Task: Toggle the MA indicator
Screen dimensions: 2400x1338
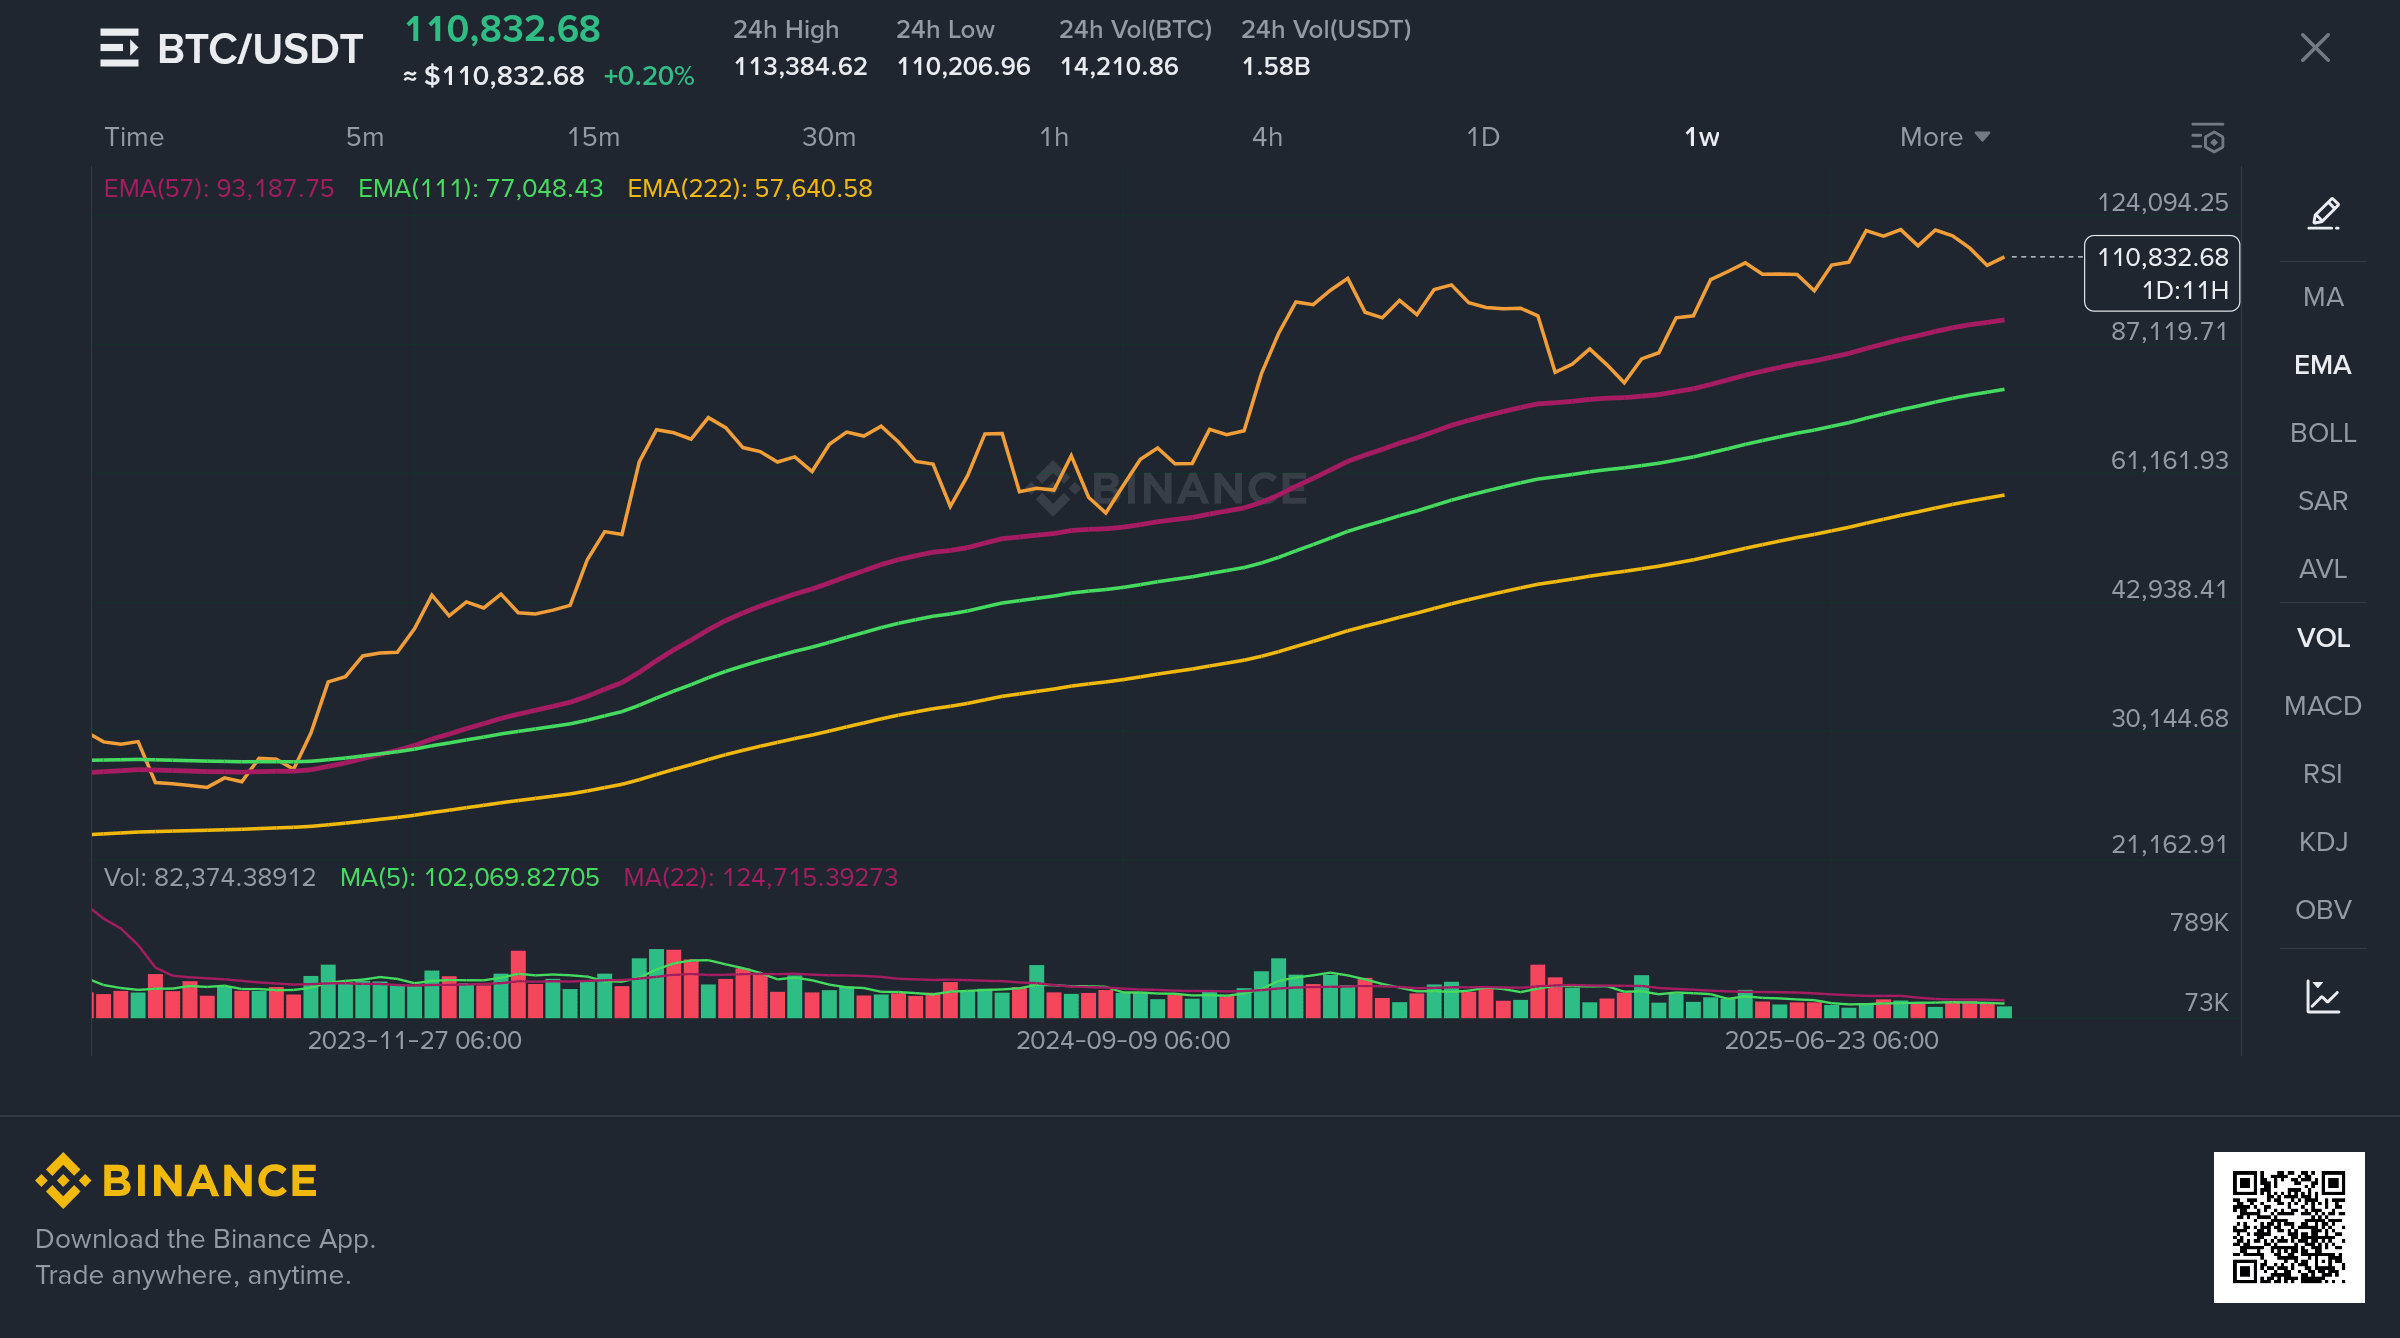Action: [x=2323, y=297]
